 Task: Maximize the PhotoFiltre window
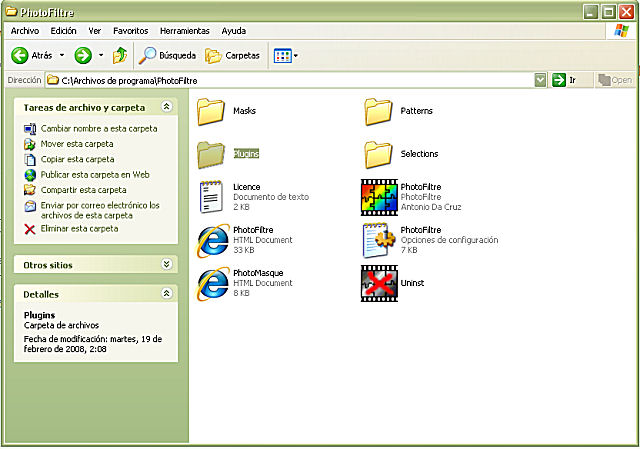click(608, 12)
